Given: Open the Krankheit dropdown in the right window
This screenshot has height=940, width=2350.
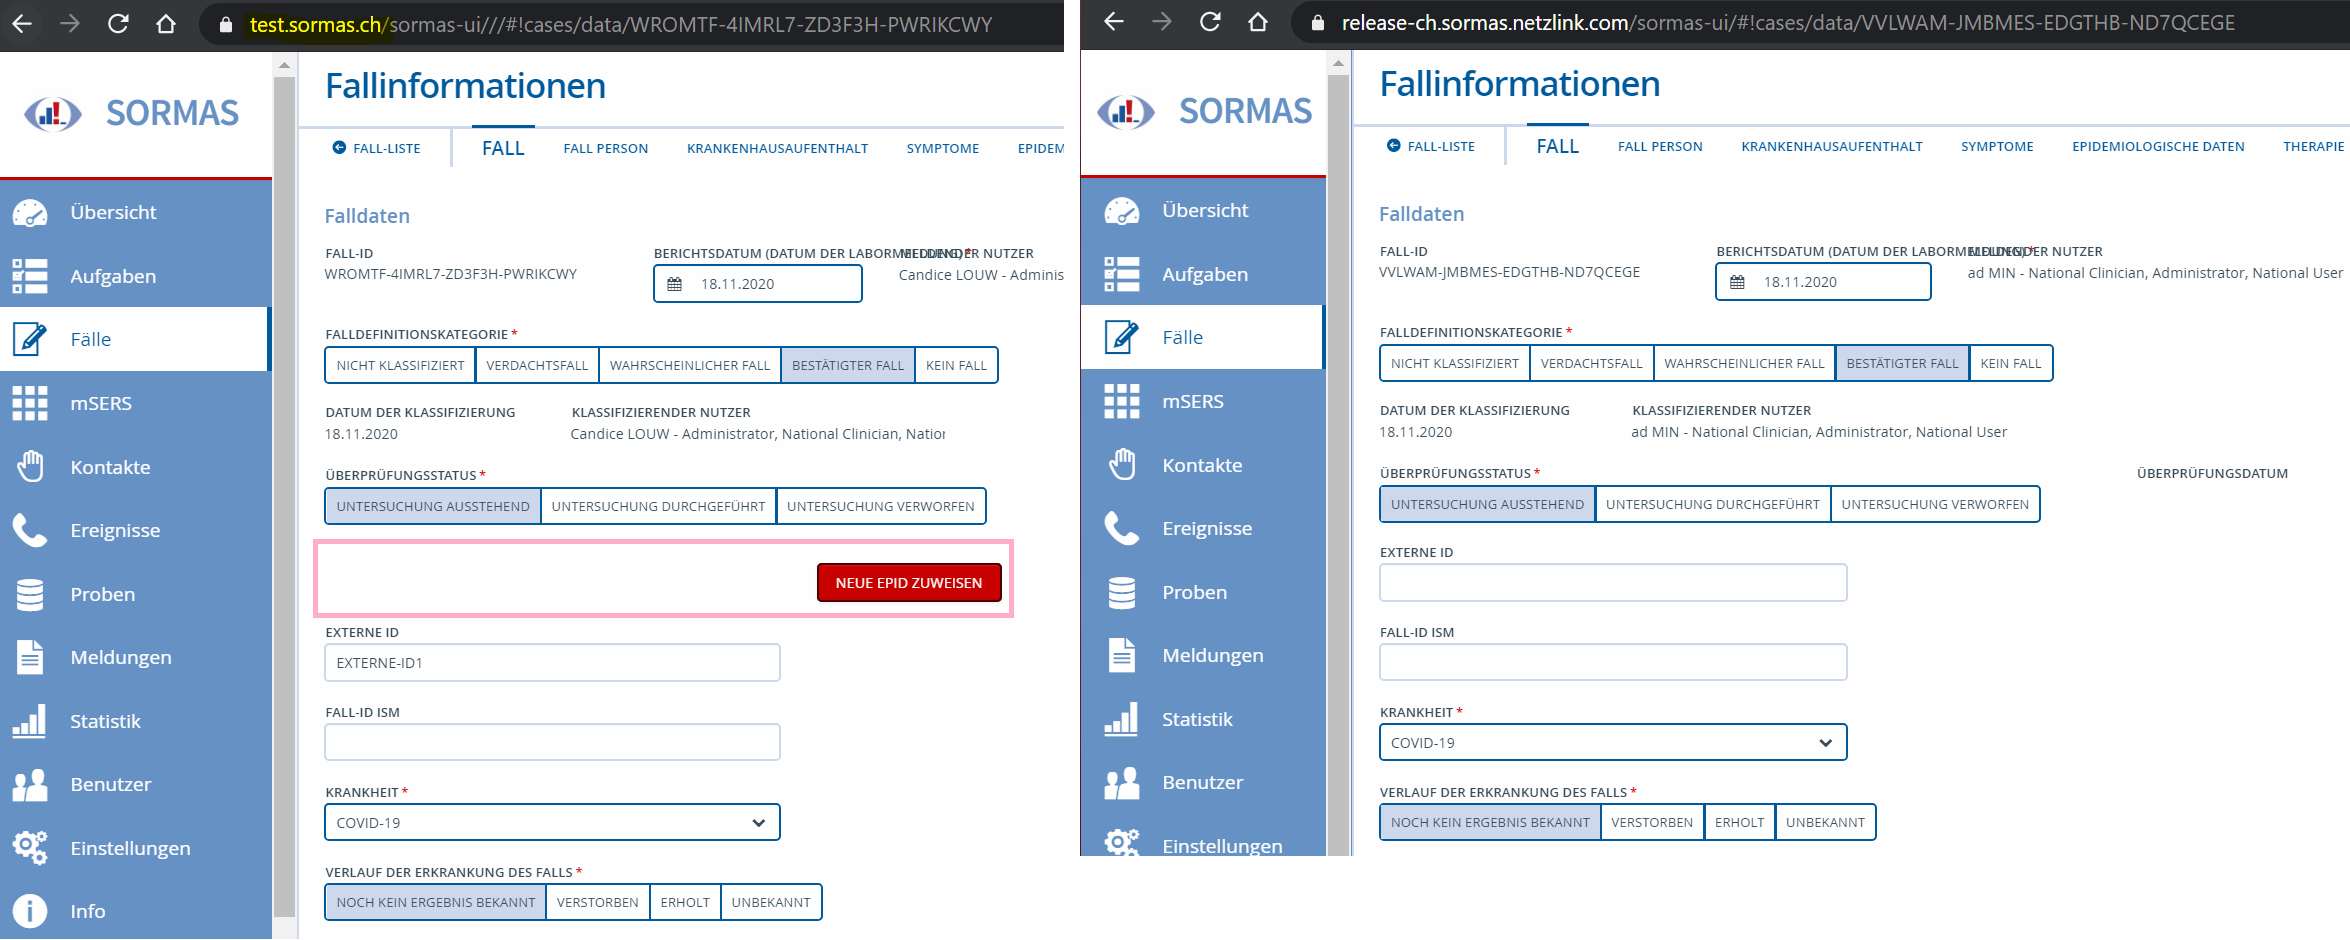Looking at the screenshot, I should pyautogui.click(x=1613, y=742).
